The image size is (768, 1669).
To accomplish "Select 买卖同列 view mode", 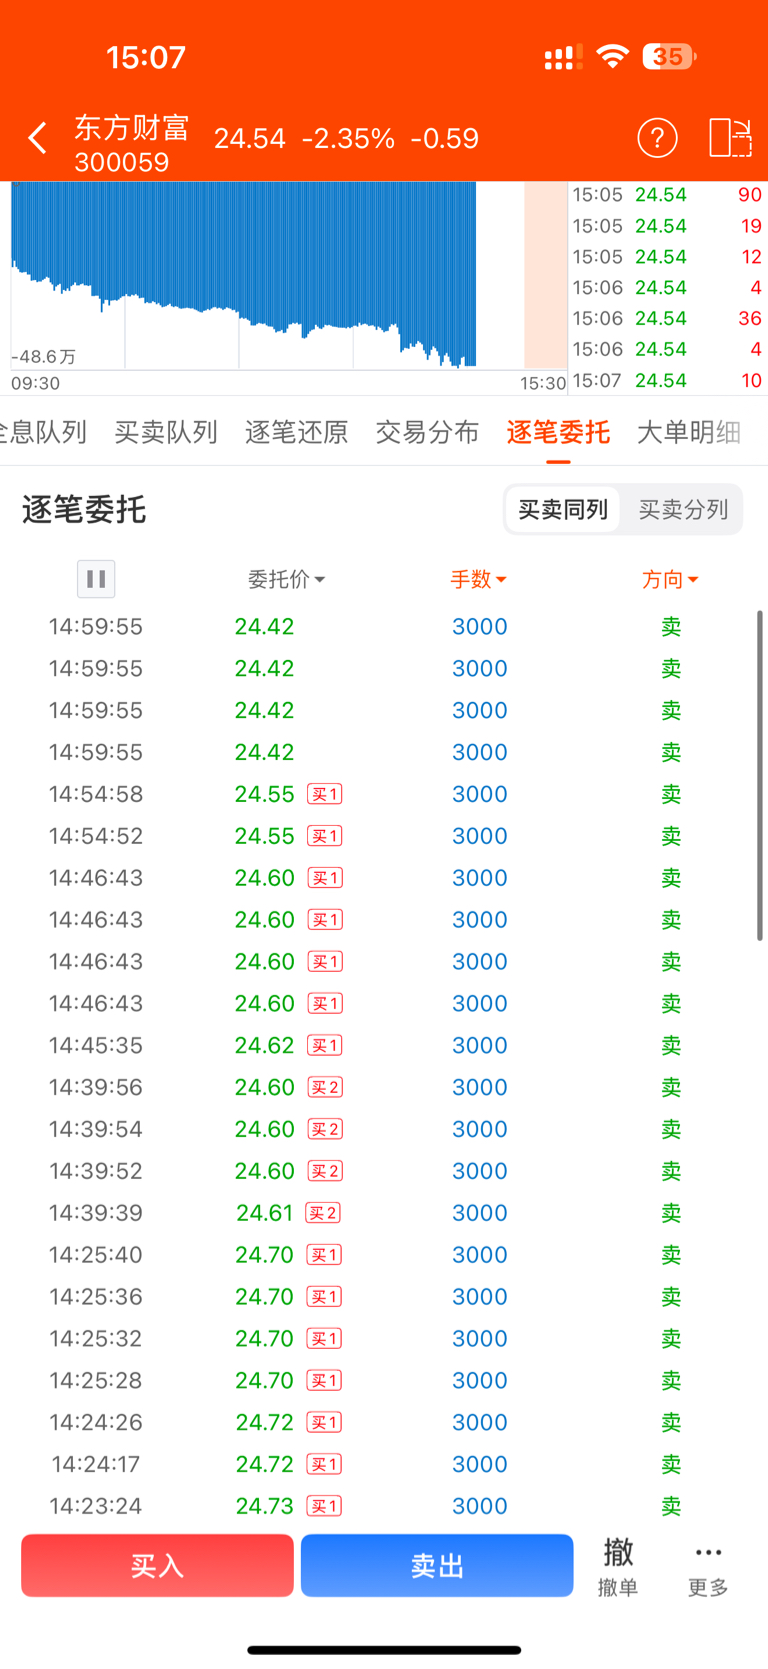I will 563,510.
